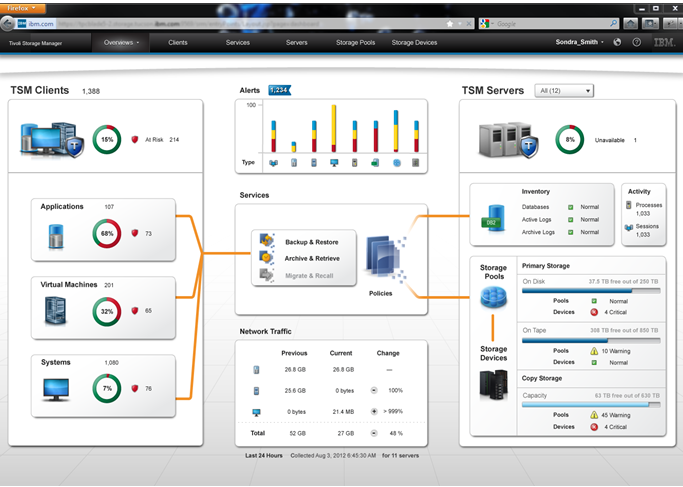Open the All (12) servers dropdown

point(564,91)
